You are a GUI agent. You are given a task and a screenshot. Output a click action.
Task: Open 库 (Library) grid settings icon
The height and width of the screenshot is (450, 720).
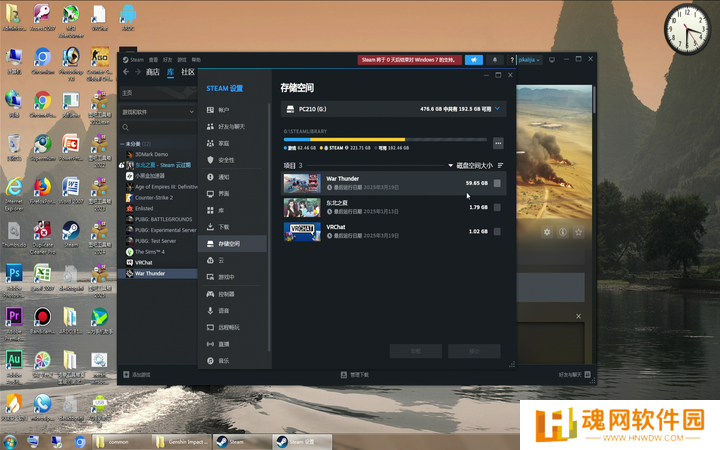210,210
